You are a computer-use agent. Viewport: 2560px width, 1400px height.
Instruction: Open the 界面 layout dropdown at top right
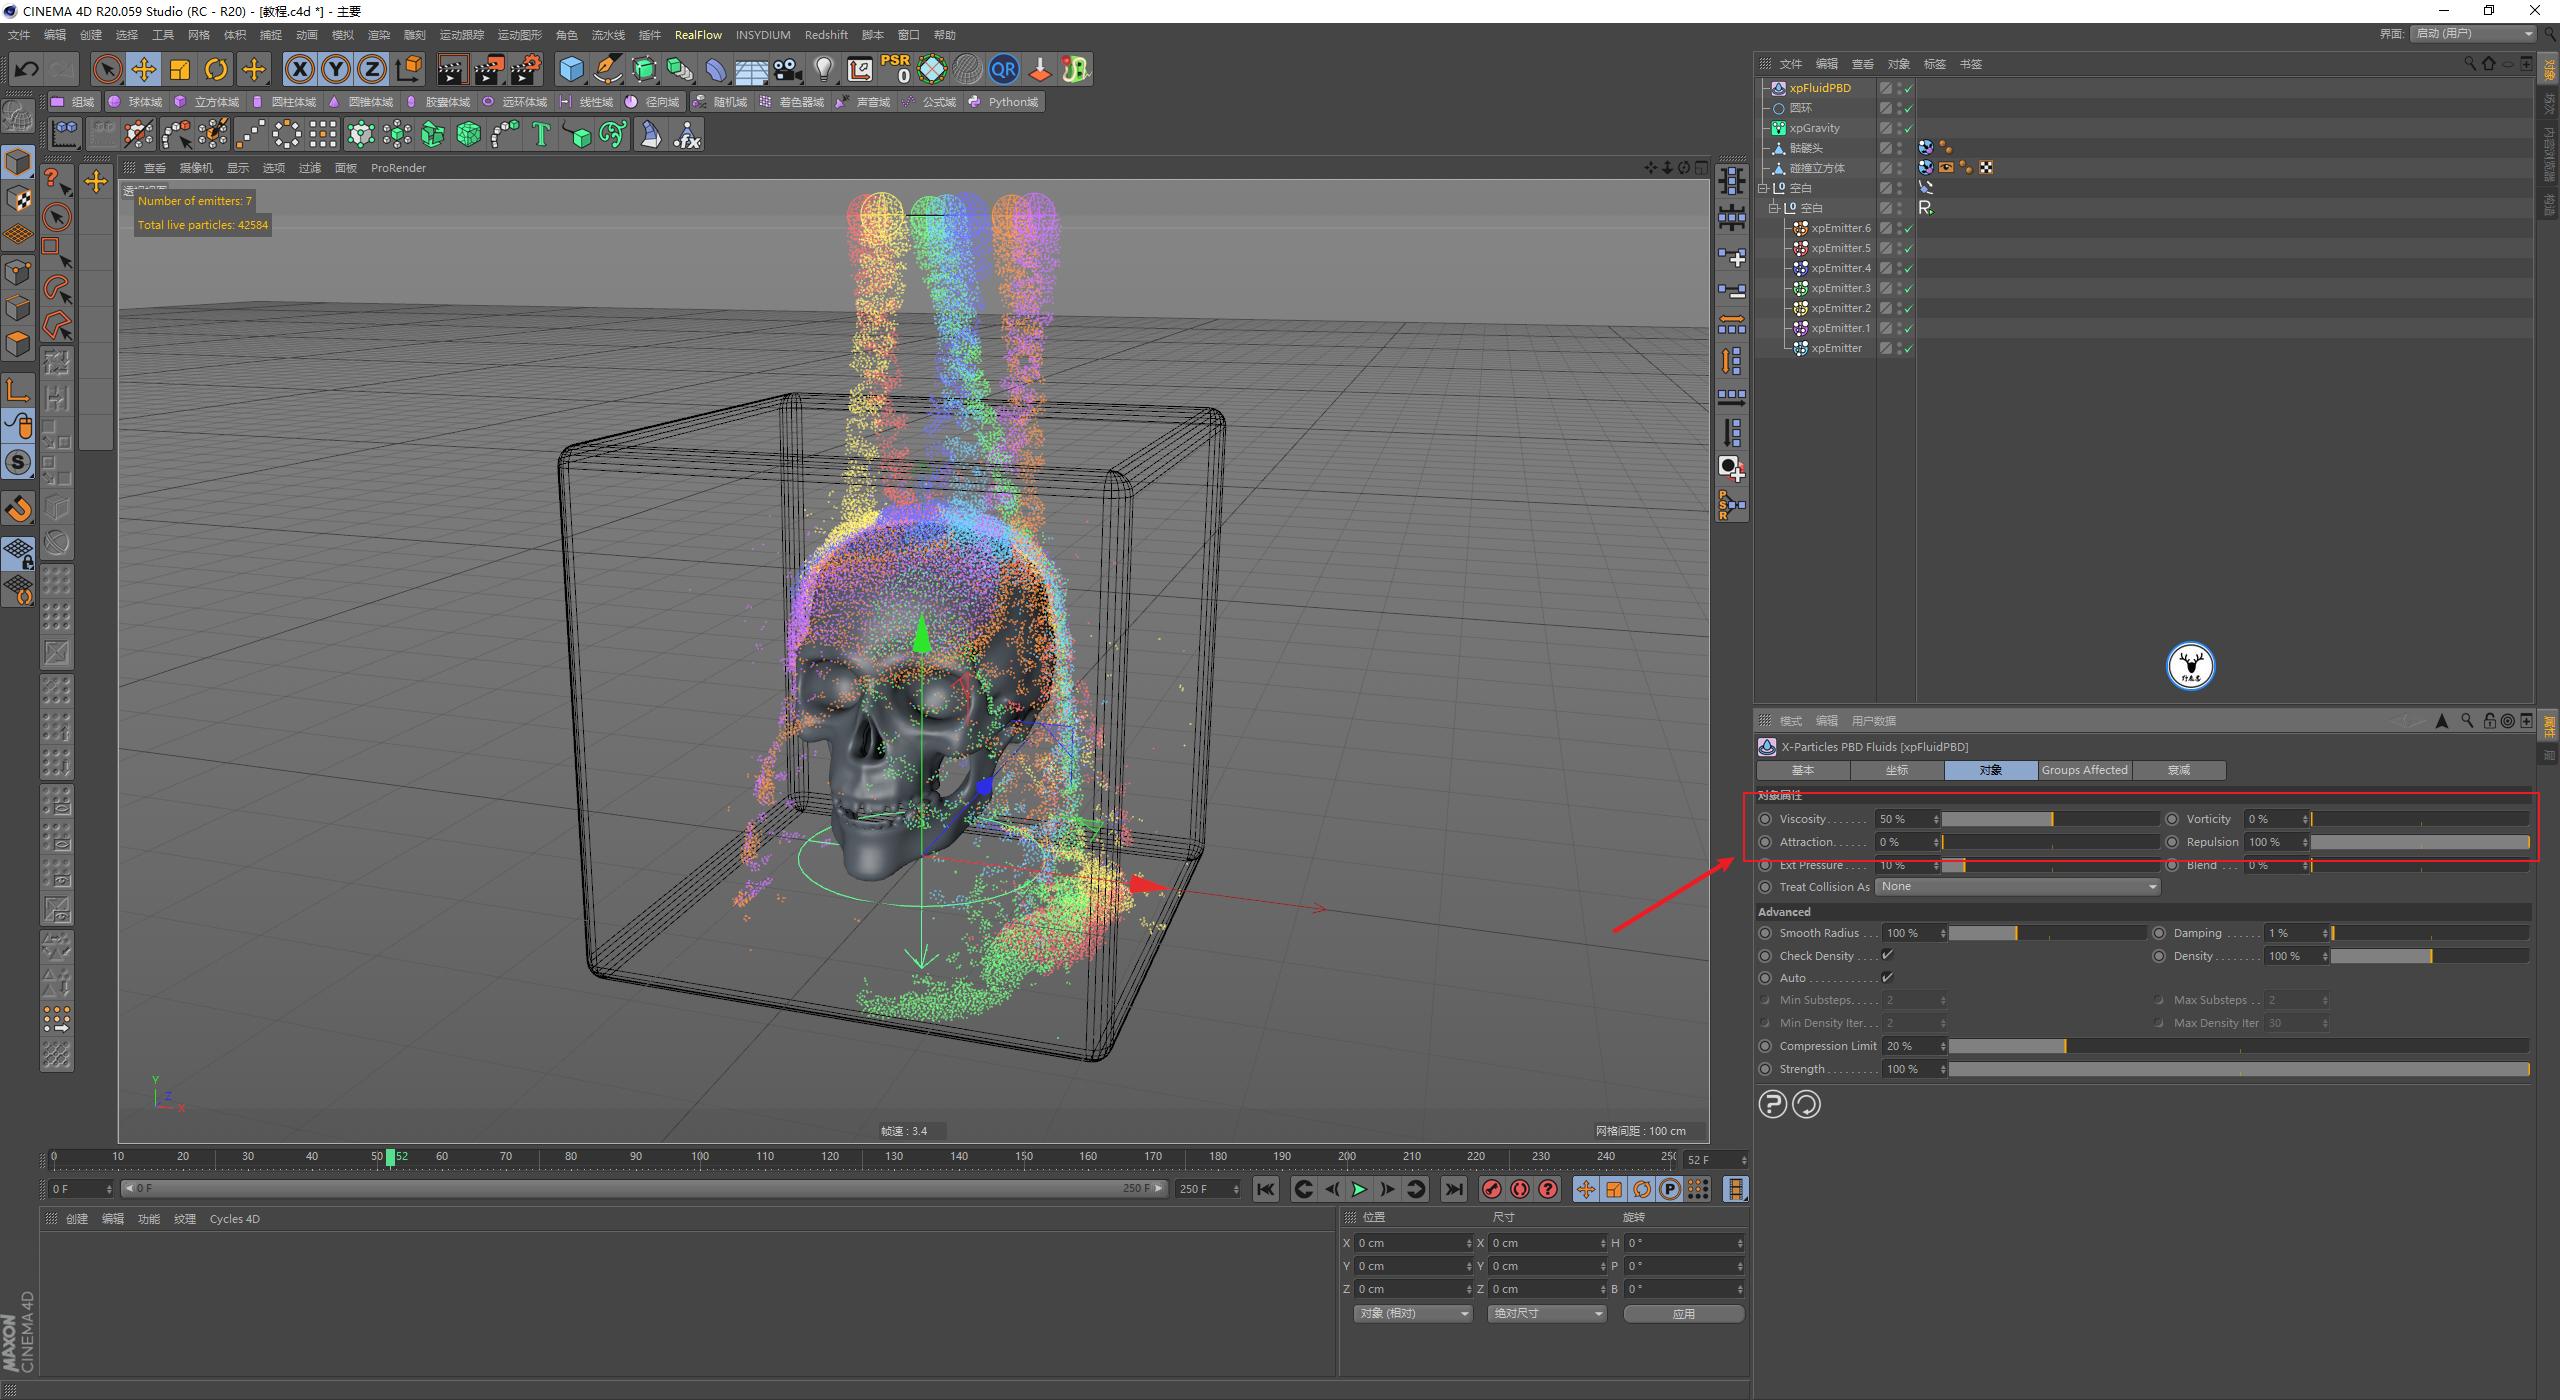point(2470,33)
